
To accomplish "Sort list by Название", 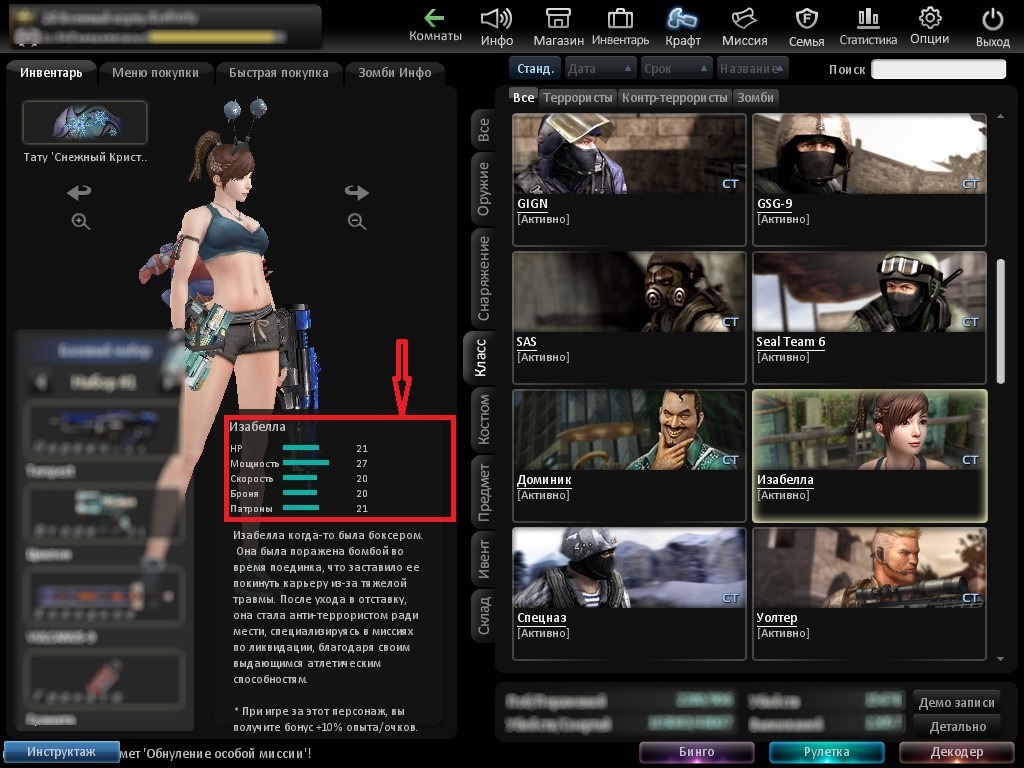I will coord(752,69).
